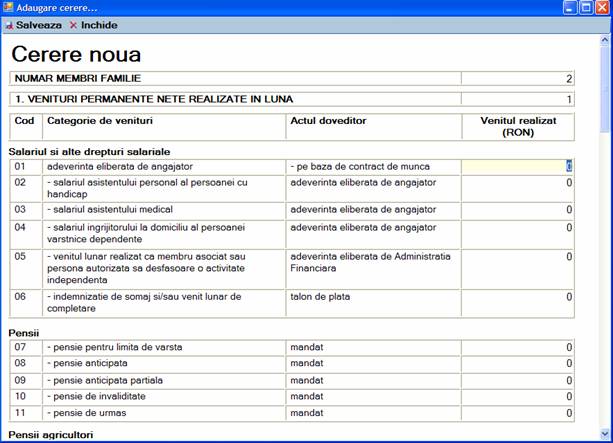
Task: Click the income field for pensie de urmas
Action: [x=518, y=413]
